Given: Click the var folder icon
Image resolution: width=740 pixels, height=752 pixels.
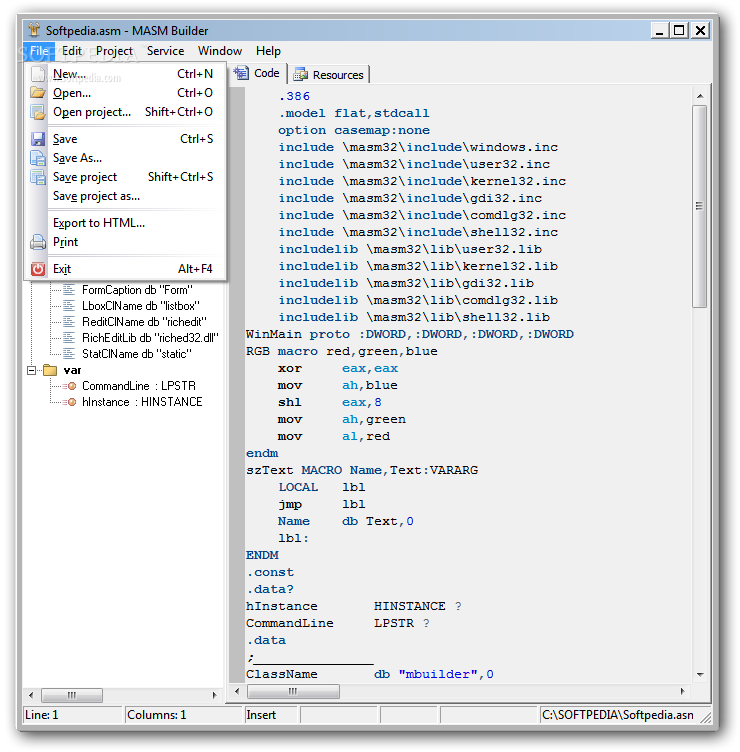Looking at the screenshot, I should [x=50, y=370].
